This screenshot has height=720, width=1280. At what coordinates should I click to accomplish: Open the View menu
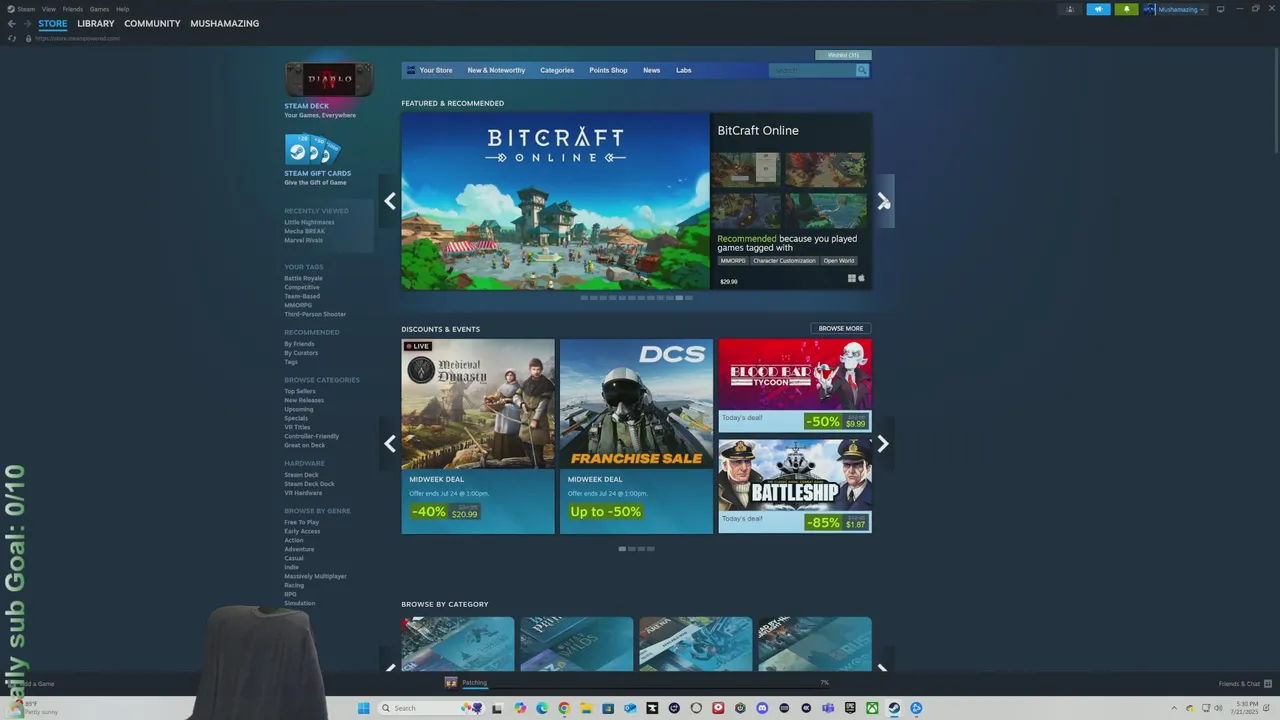48,9
